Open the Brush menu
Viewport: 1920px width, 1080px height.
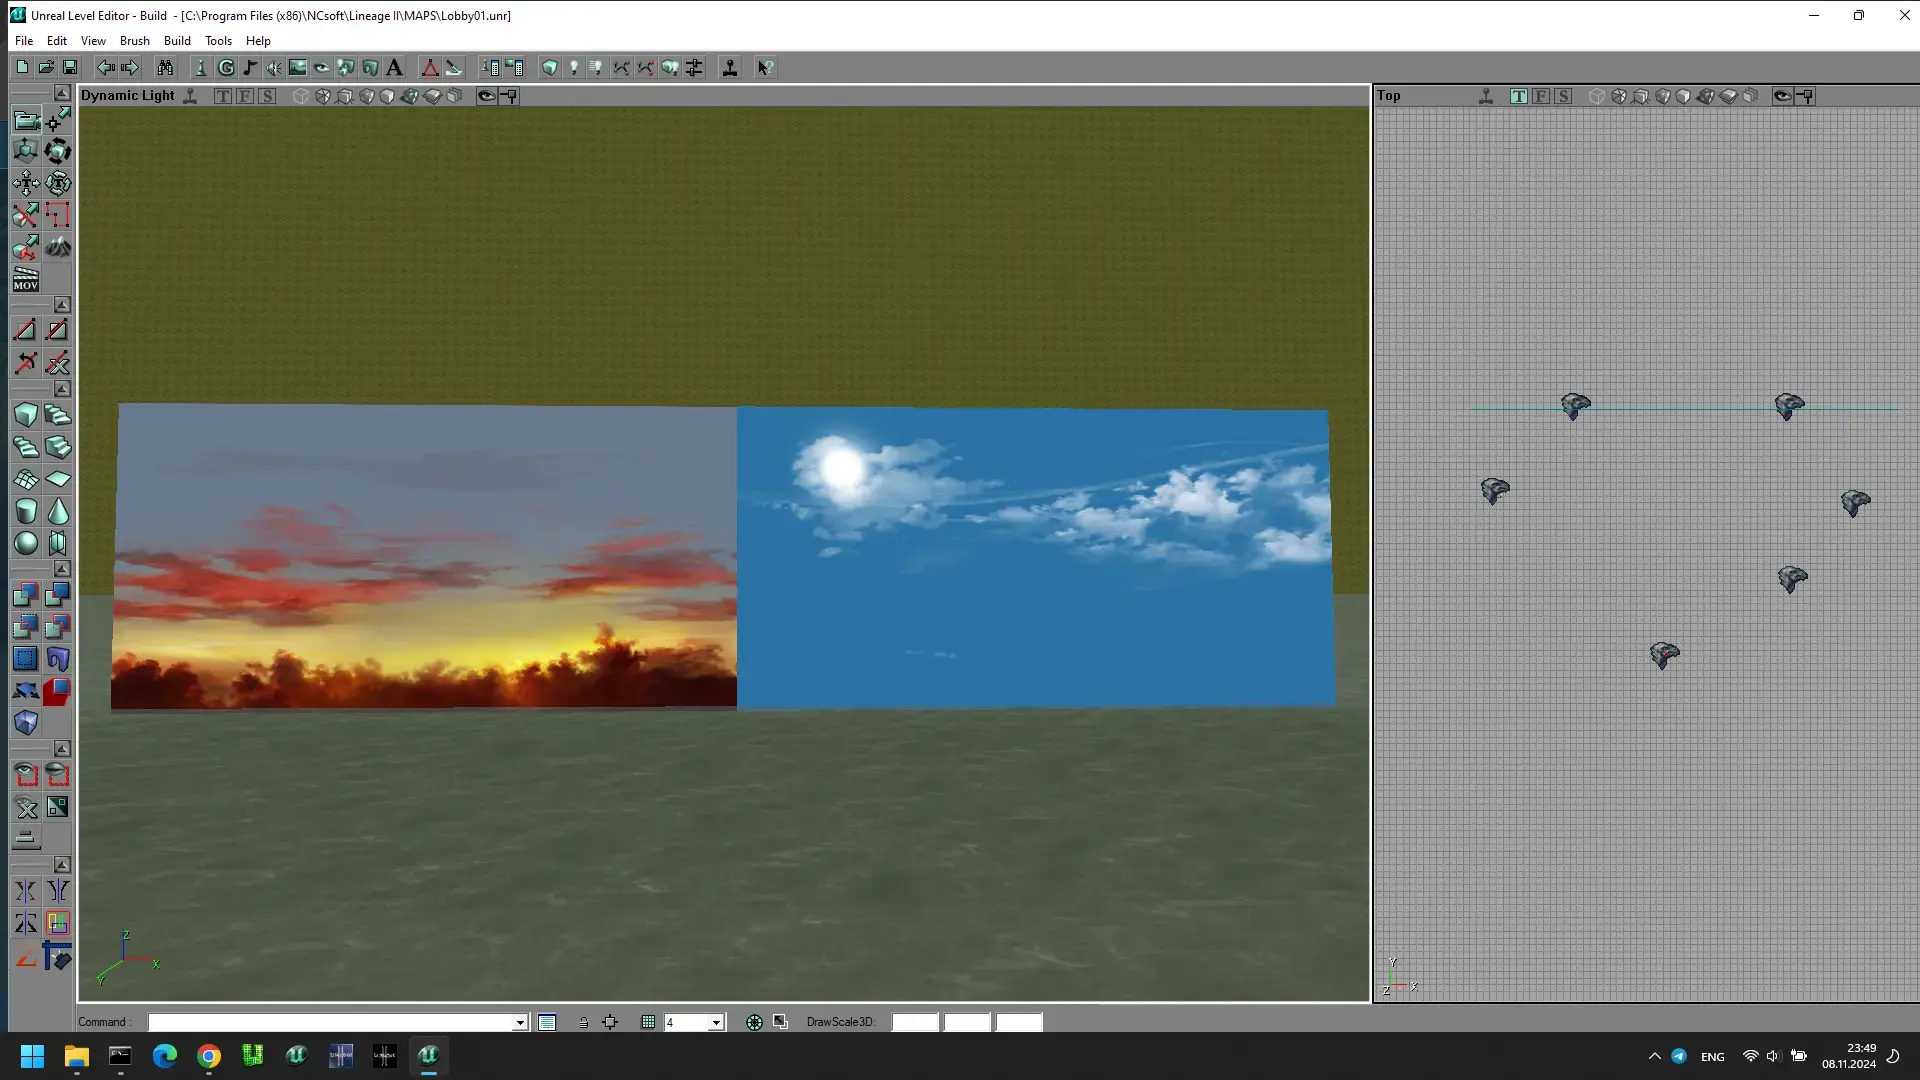pos(134,41)
